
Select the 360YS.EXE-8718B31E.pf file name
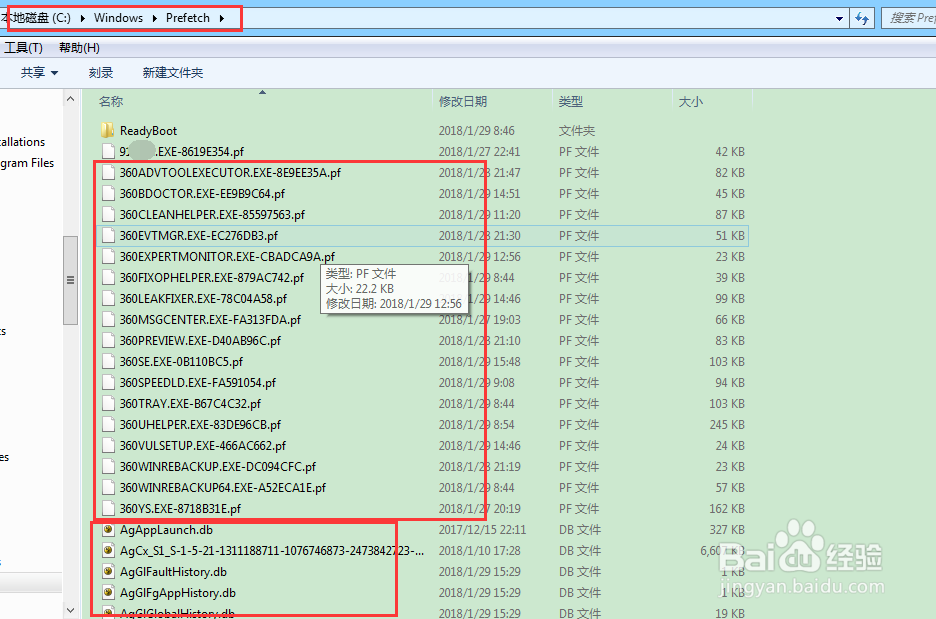tap(180, 509)
